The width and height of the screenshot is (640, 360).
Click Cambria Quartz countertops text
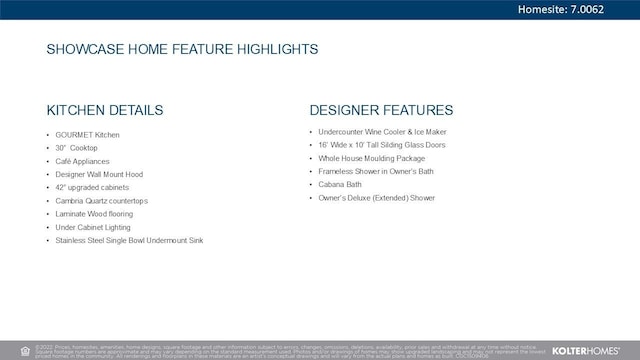(102, 201)
